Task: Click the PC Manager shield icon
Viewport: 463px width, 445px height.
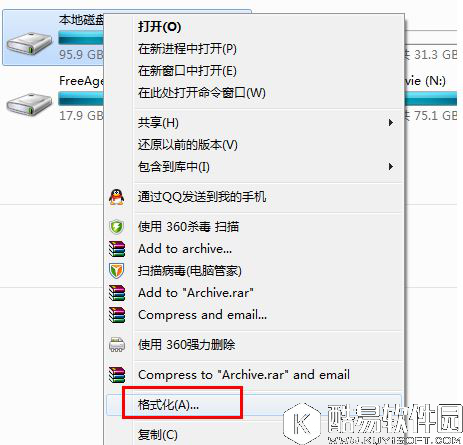Action: pyautogui.click(x=117, y=271)
